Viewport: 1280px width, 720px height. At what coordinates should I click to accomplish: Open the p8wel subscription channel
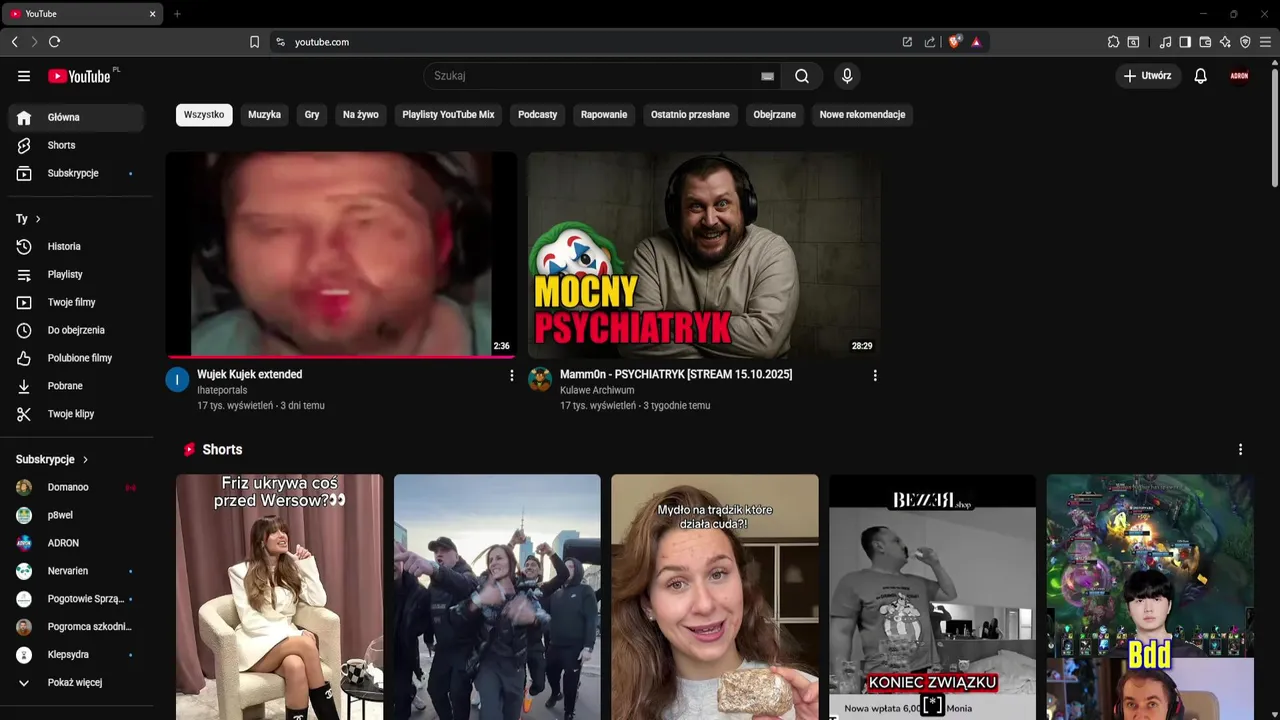(x=76, y=515)
